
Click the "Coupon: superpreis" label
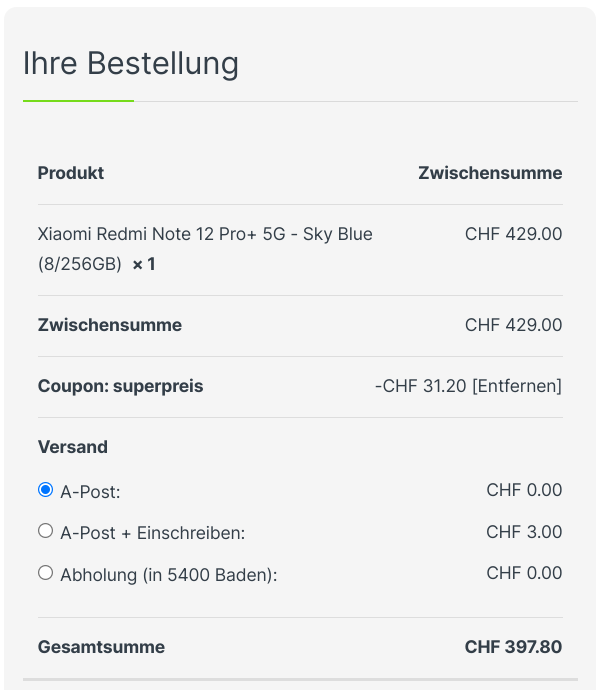[120, 386]
